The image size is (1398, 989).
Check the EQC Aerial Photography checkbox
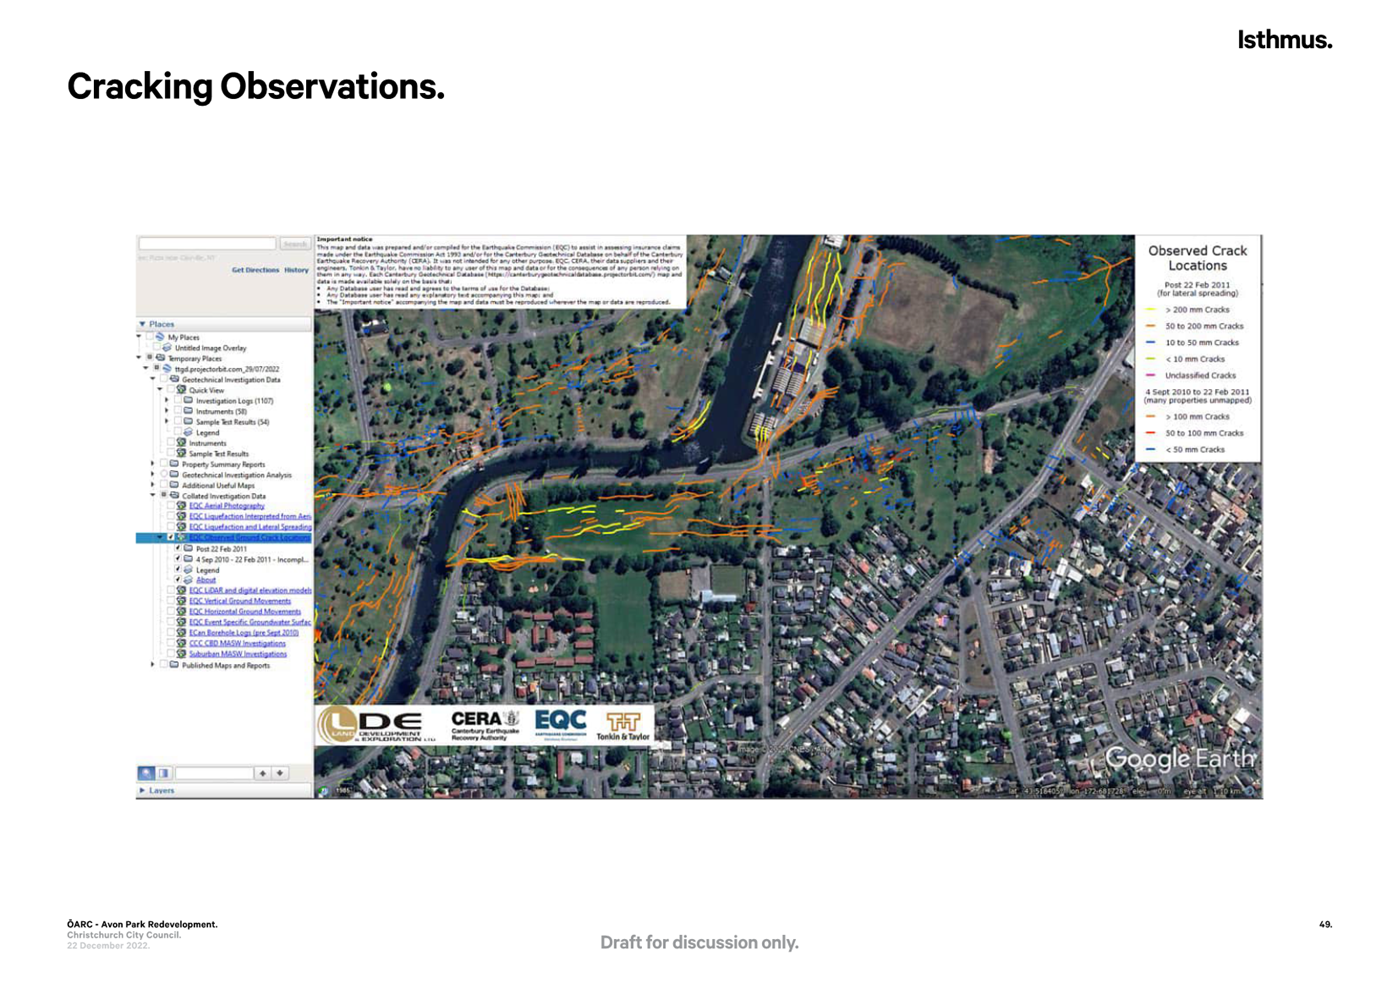[x=171, y=505]
